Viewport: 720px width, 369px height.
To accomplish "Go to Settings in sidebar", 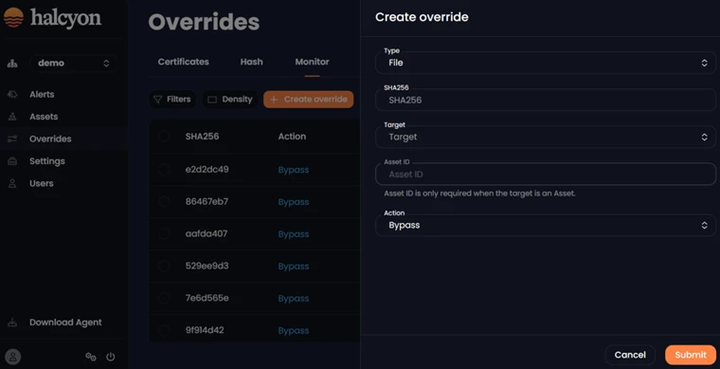I will (47, 161).
